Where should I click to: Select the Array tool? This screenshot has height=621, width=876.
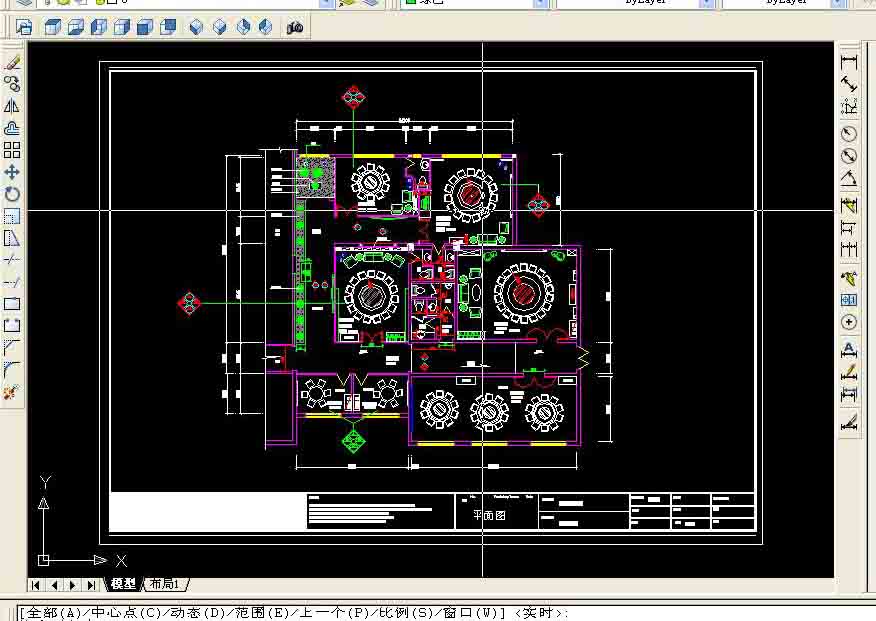click(12, 150)
